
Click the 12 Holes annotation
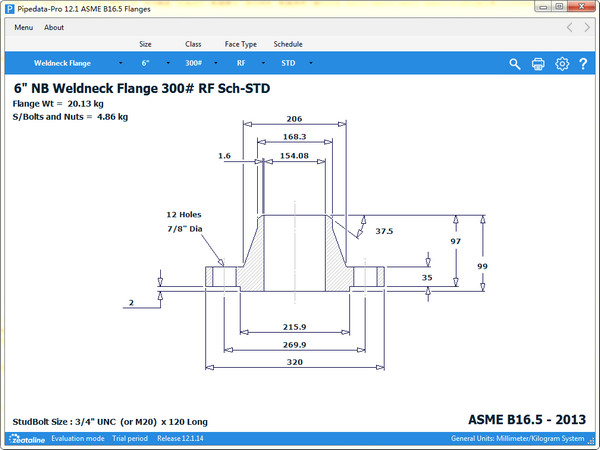tap(184, 215)
